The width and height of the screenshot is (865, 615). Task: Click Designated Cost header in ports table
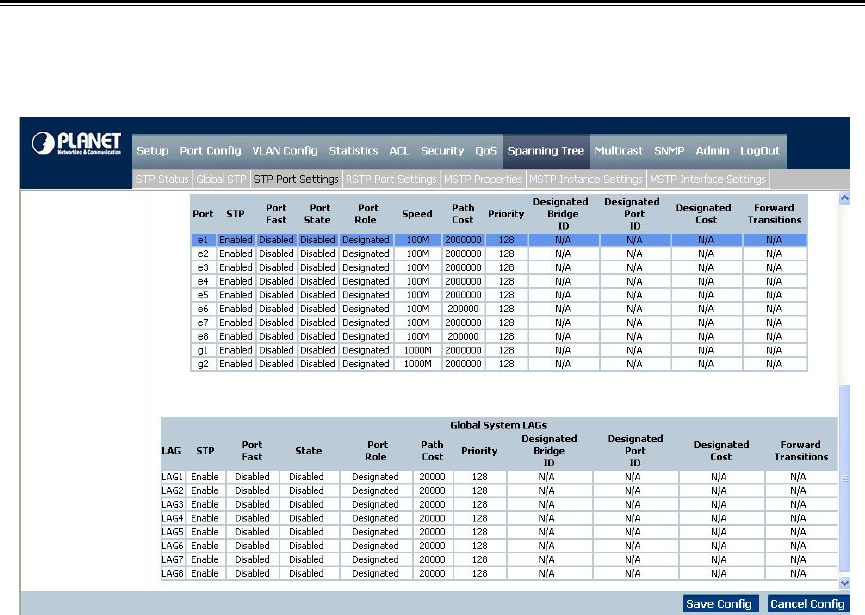[704, 214]
